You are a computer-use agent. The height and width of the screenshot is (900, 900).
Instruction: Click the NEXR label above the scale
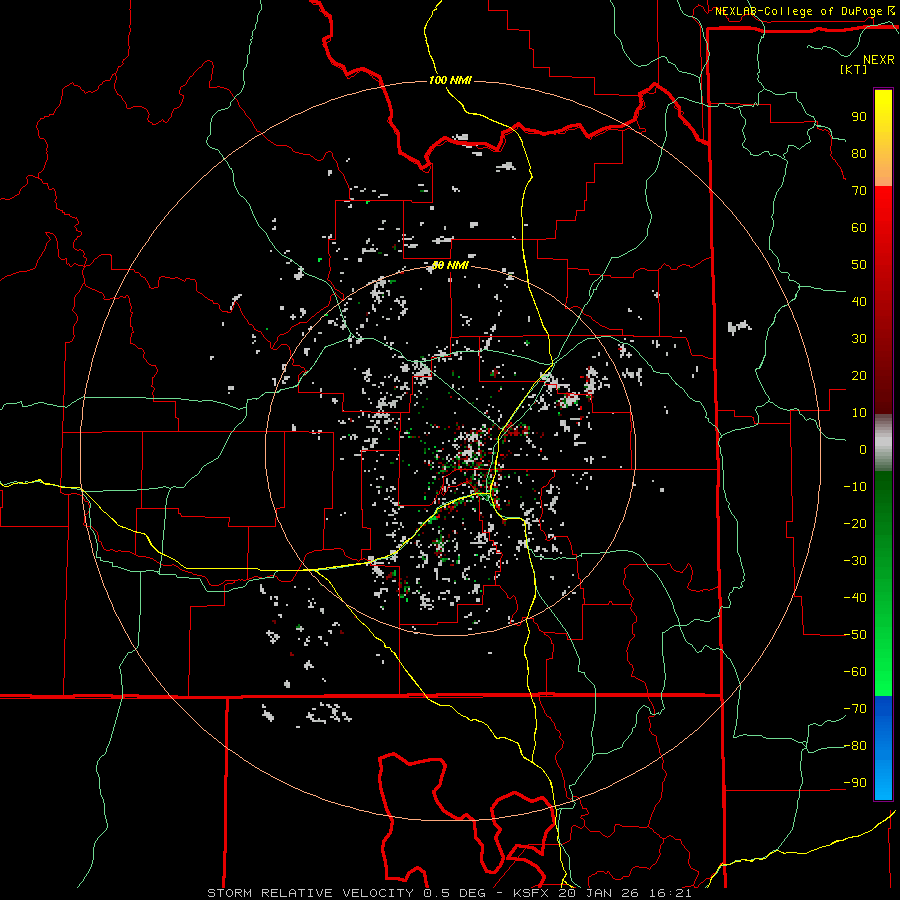click(x=878, y=60)
